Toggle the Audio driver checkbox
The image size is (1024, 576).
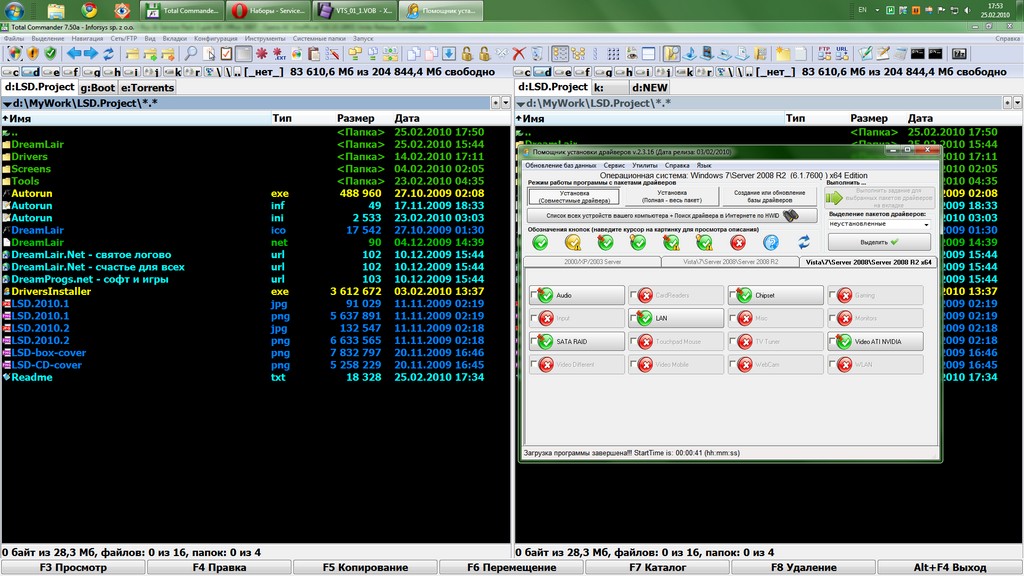point(533,295)
